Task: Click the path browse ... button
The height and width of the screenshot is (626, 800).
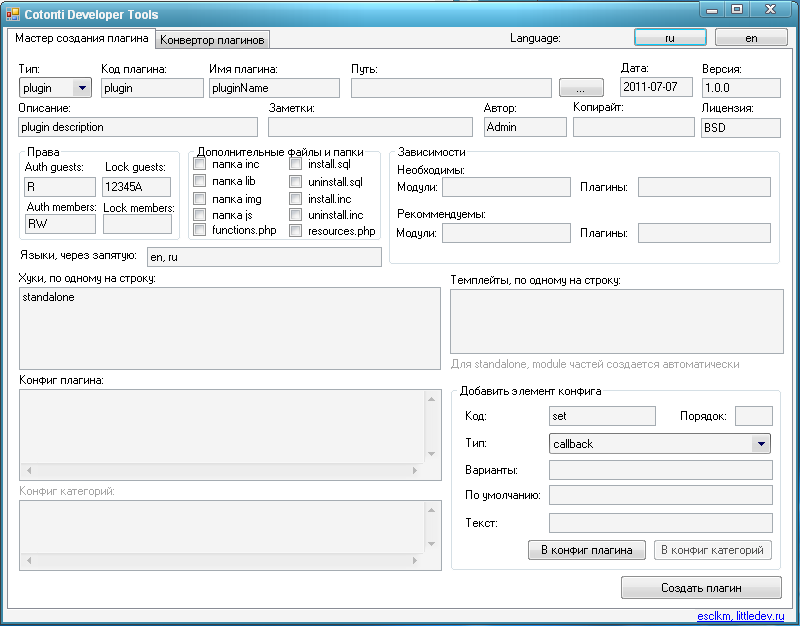Action: (581, 88)
